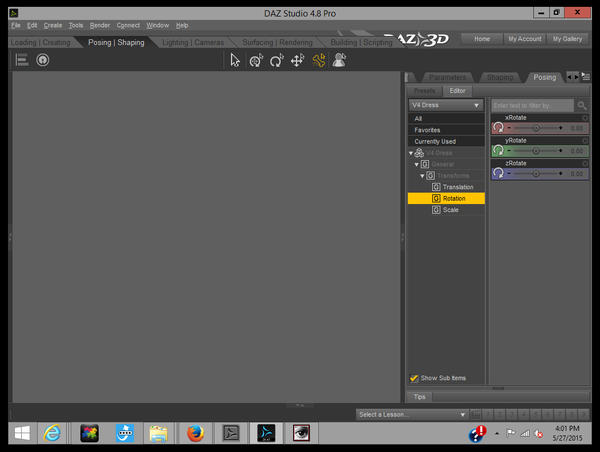Image resolution: width=600 pixels, height=452 pixels.
Task: Open yRotate parameter settings gear
Action: (x=585, y=140)
